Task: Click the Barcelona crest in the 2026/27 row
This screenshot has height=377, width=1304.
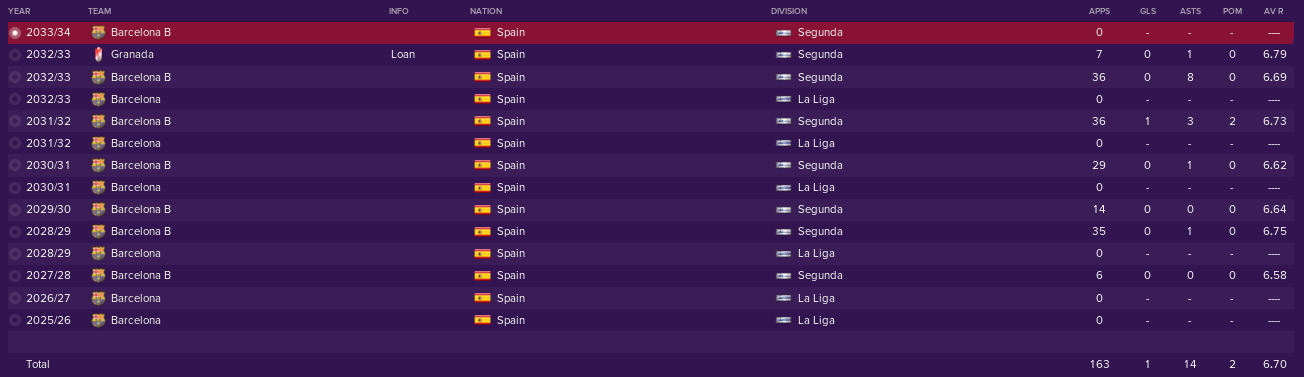Action: pyautogui.click(x=97, y=298)
